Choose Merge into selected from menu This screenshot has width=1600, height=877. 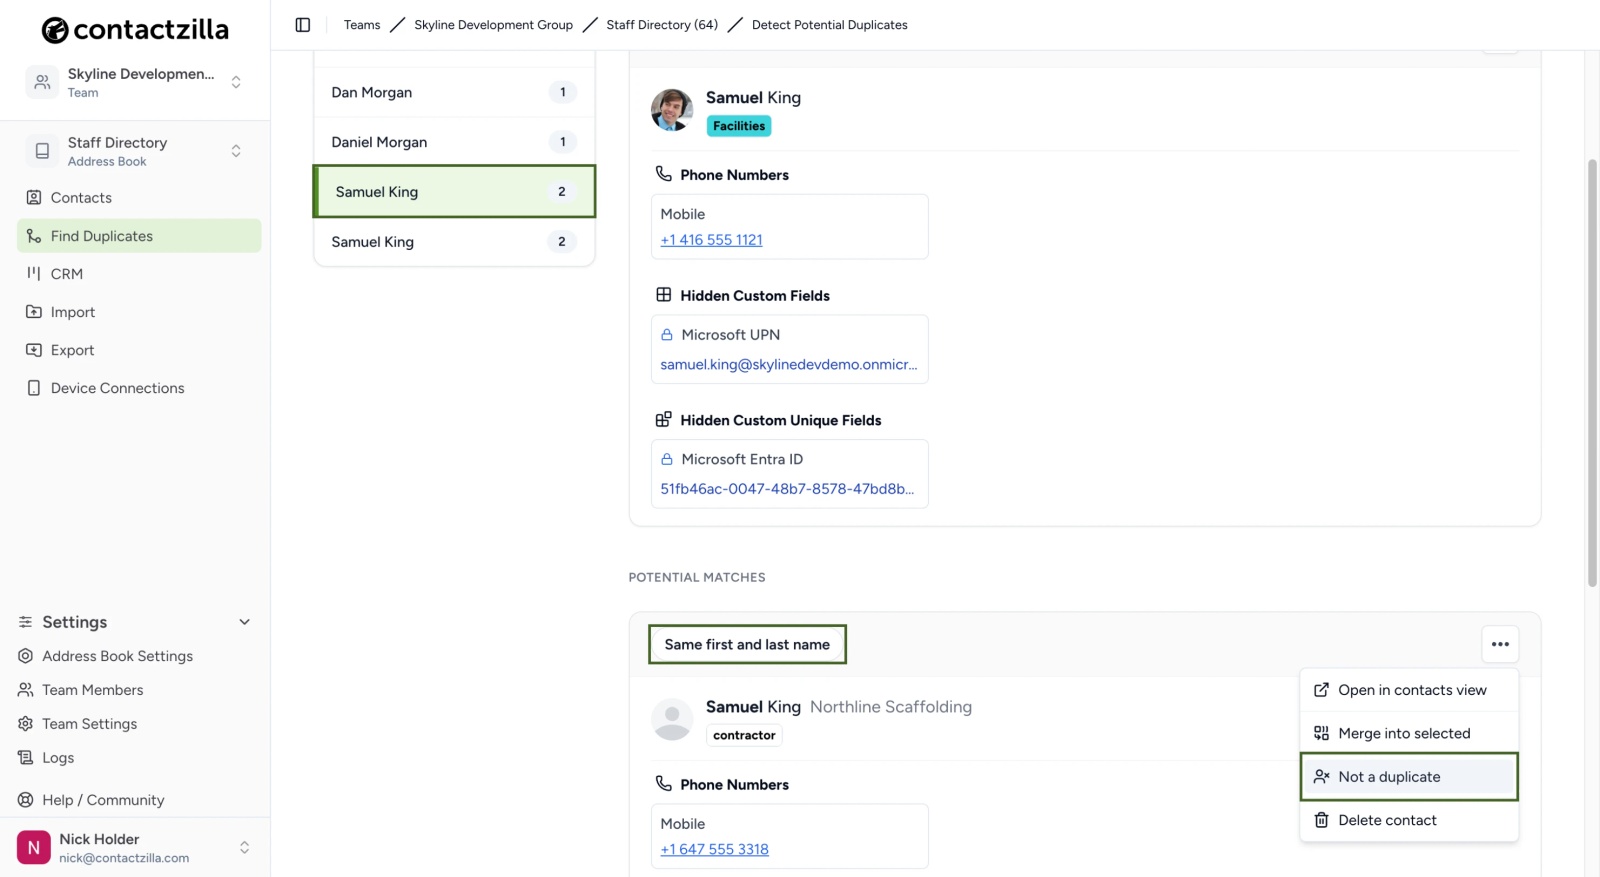[1409, 733]
